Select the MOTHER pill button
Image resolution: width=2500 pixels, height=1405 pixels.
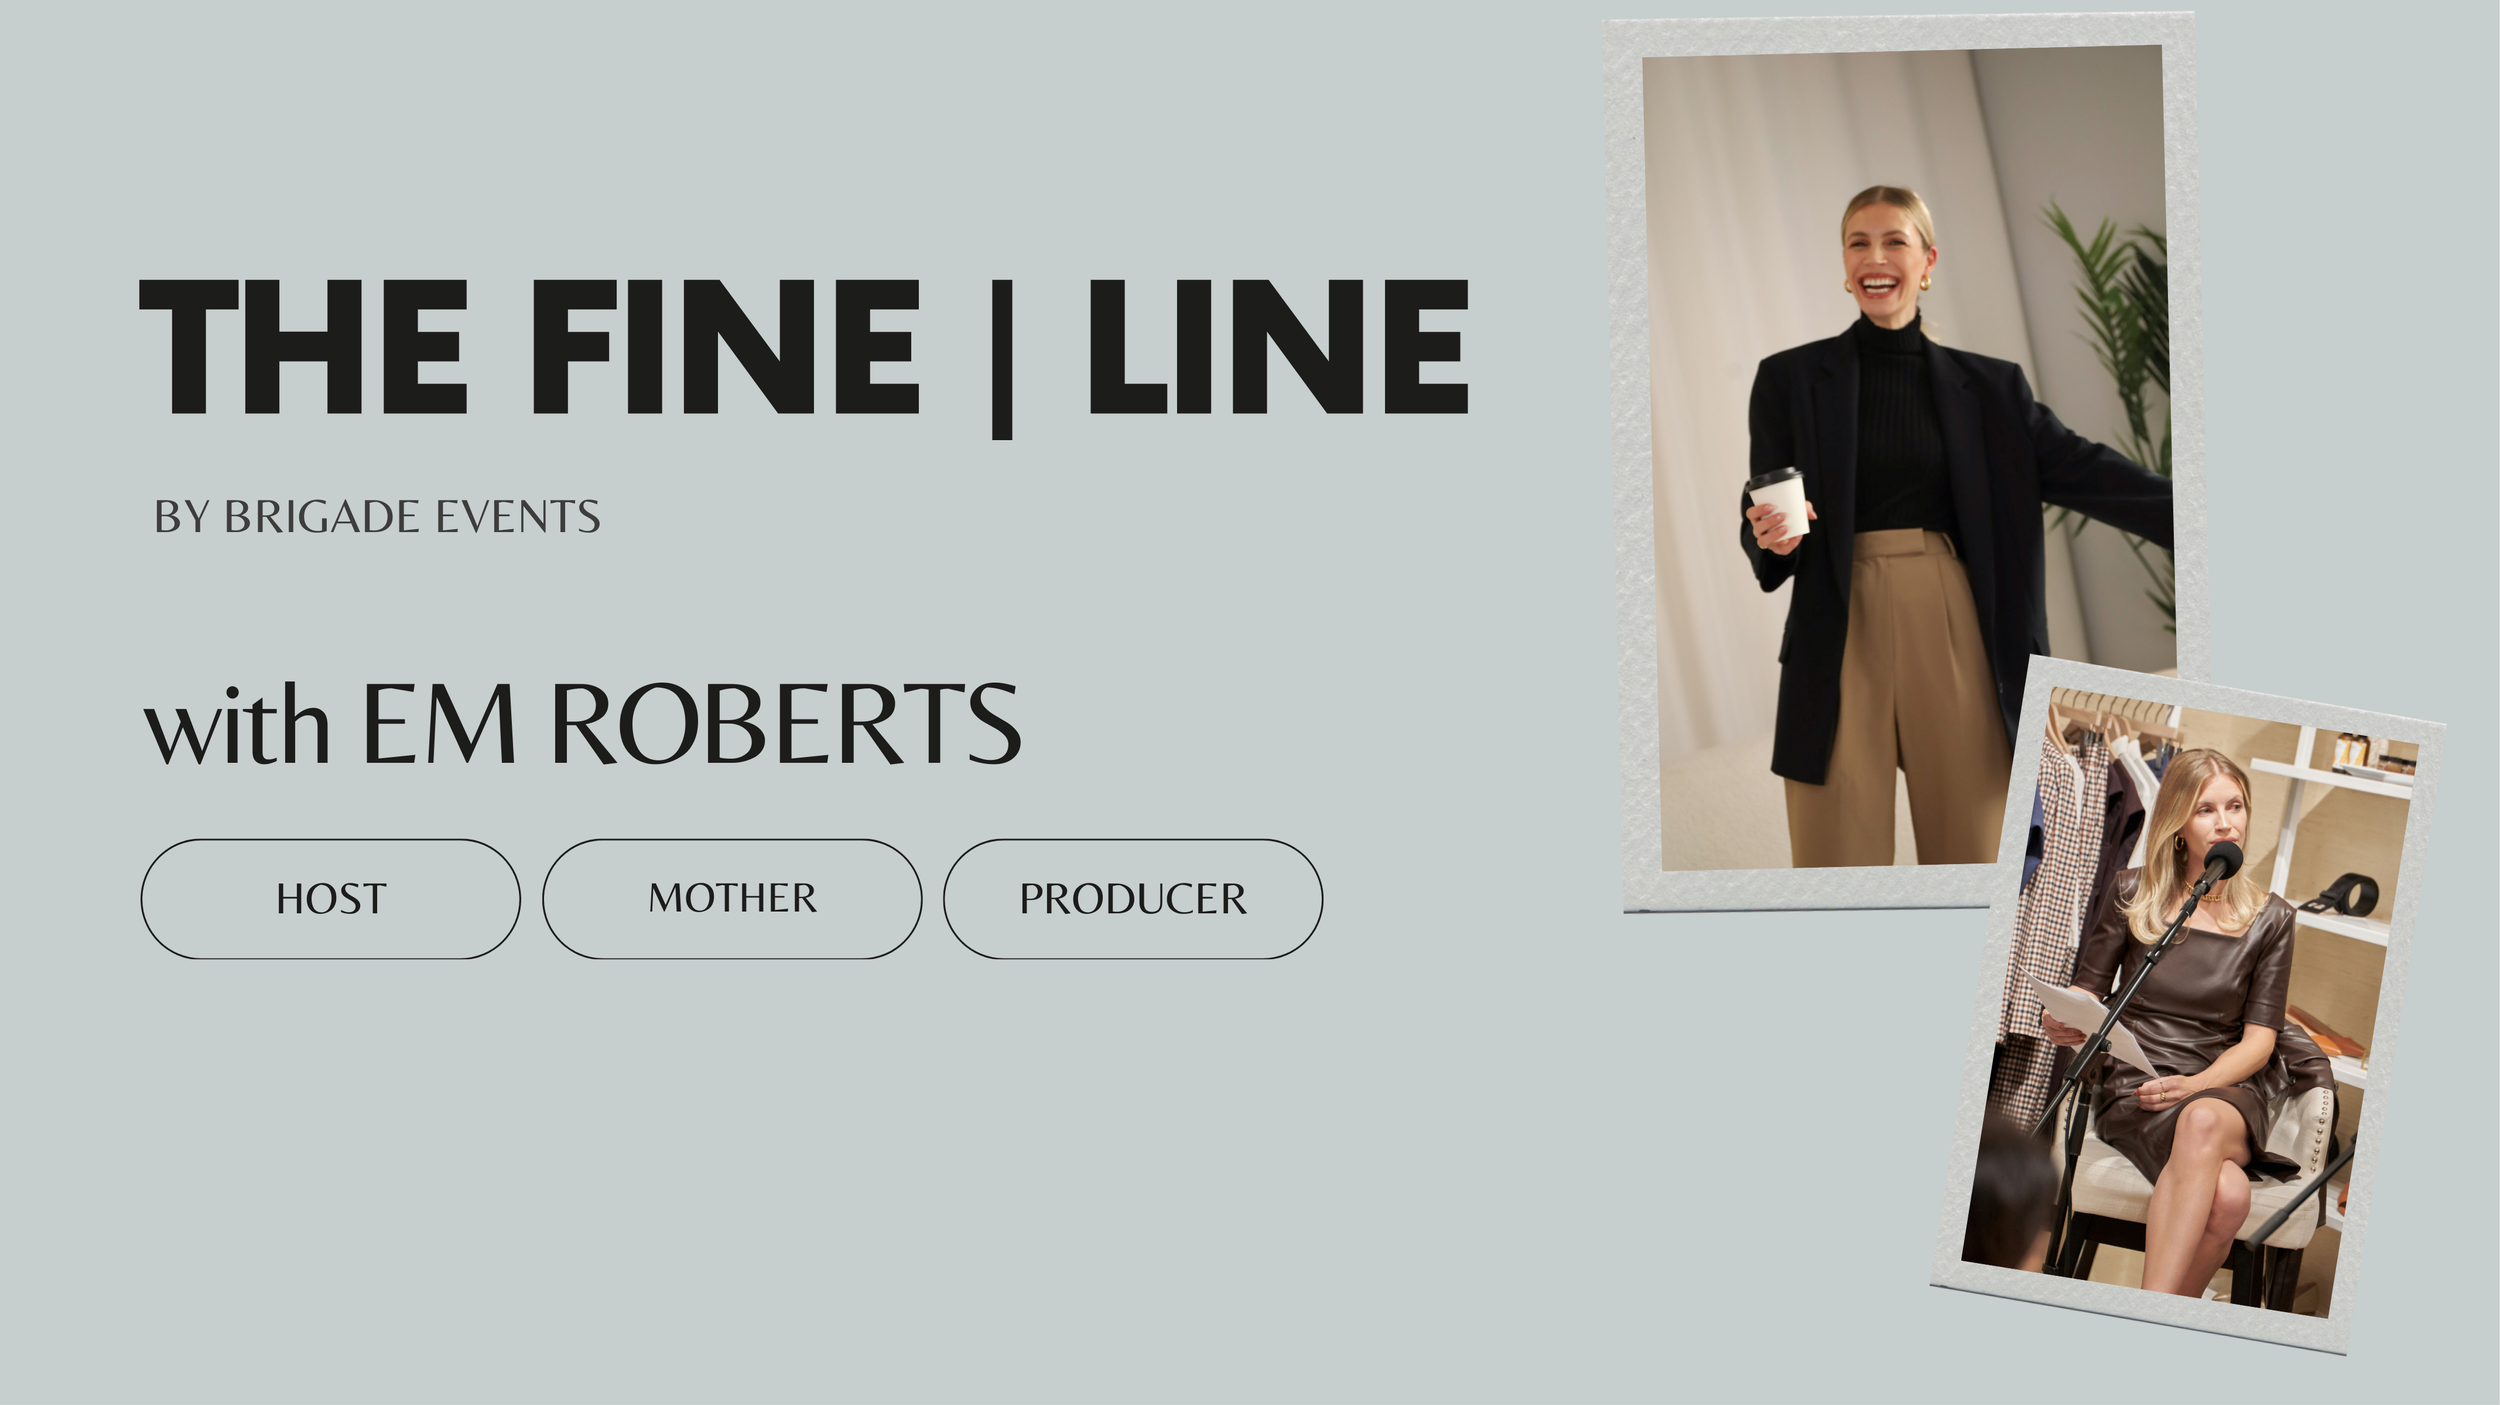tap(732, 899)
